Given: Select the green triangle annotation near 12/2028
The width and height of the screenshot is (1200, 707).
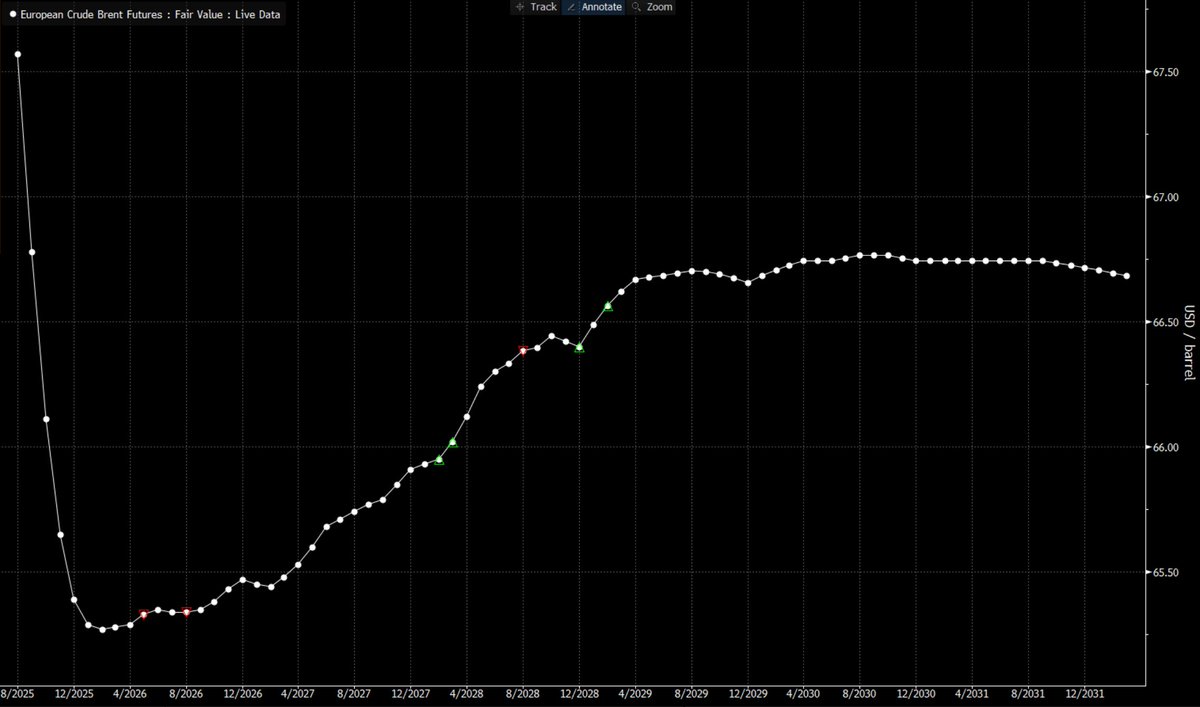Looking at the screenshot, I should point(578,349).
